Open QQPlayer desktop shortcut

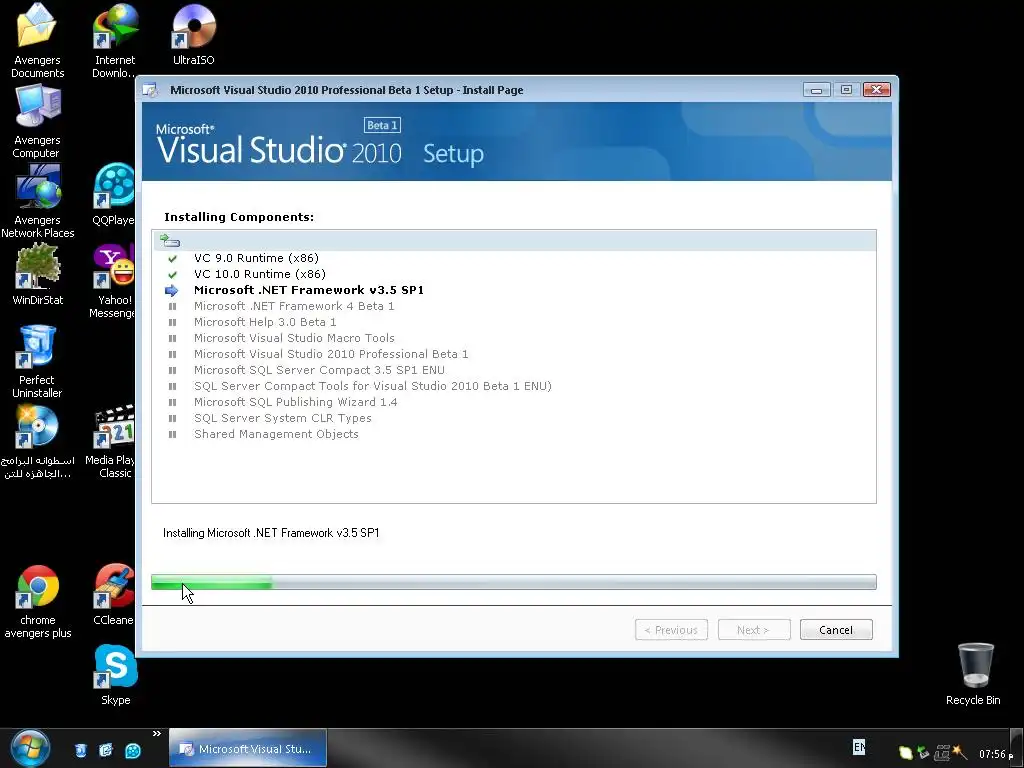coord(114,185)
